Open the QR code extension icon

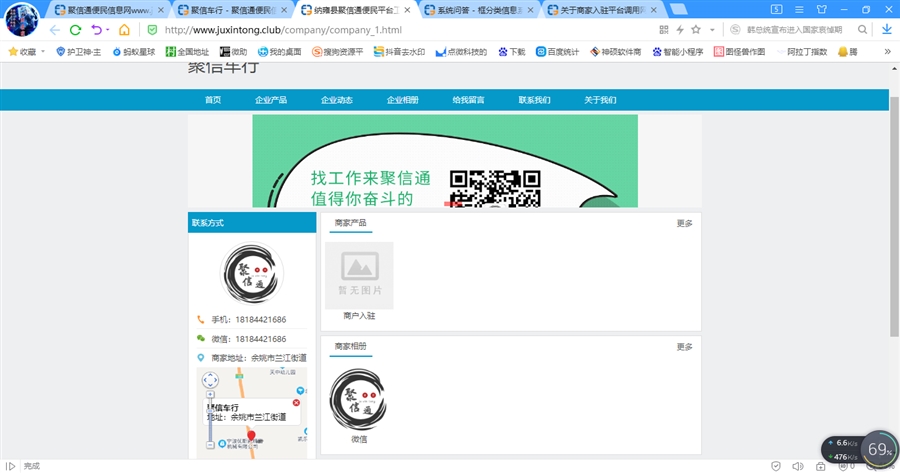(x=664, y=30)
